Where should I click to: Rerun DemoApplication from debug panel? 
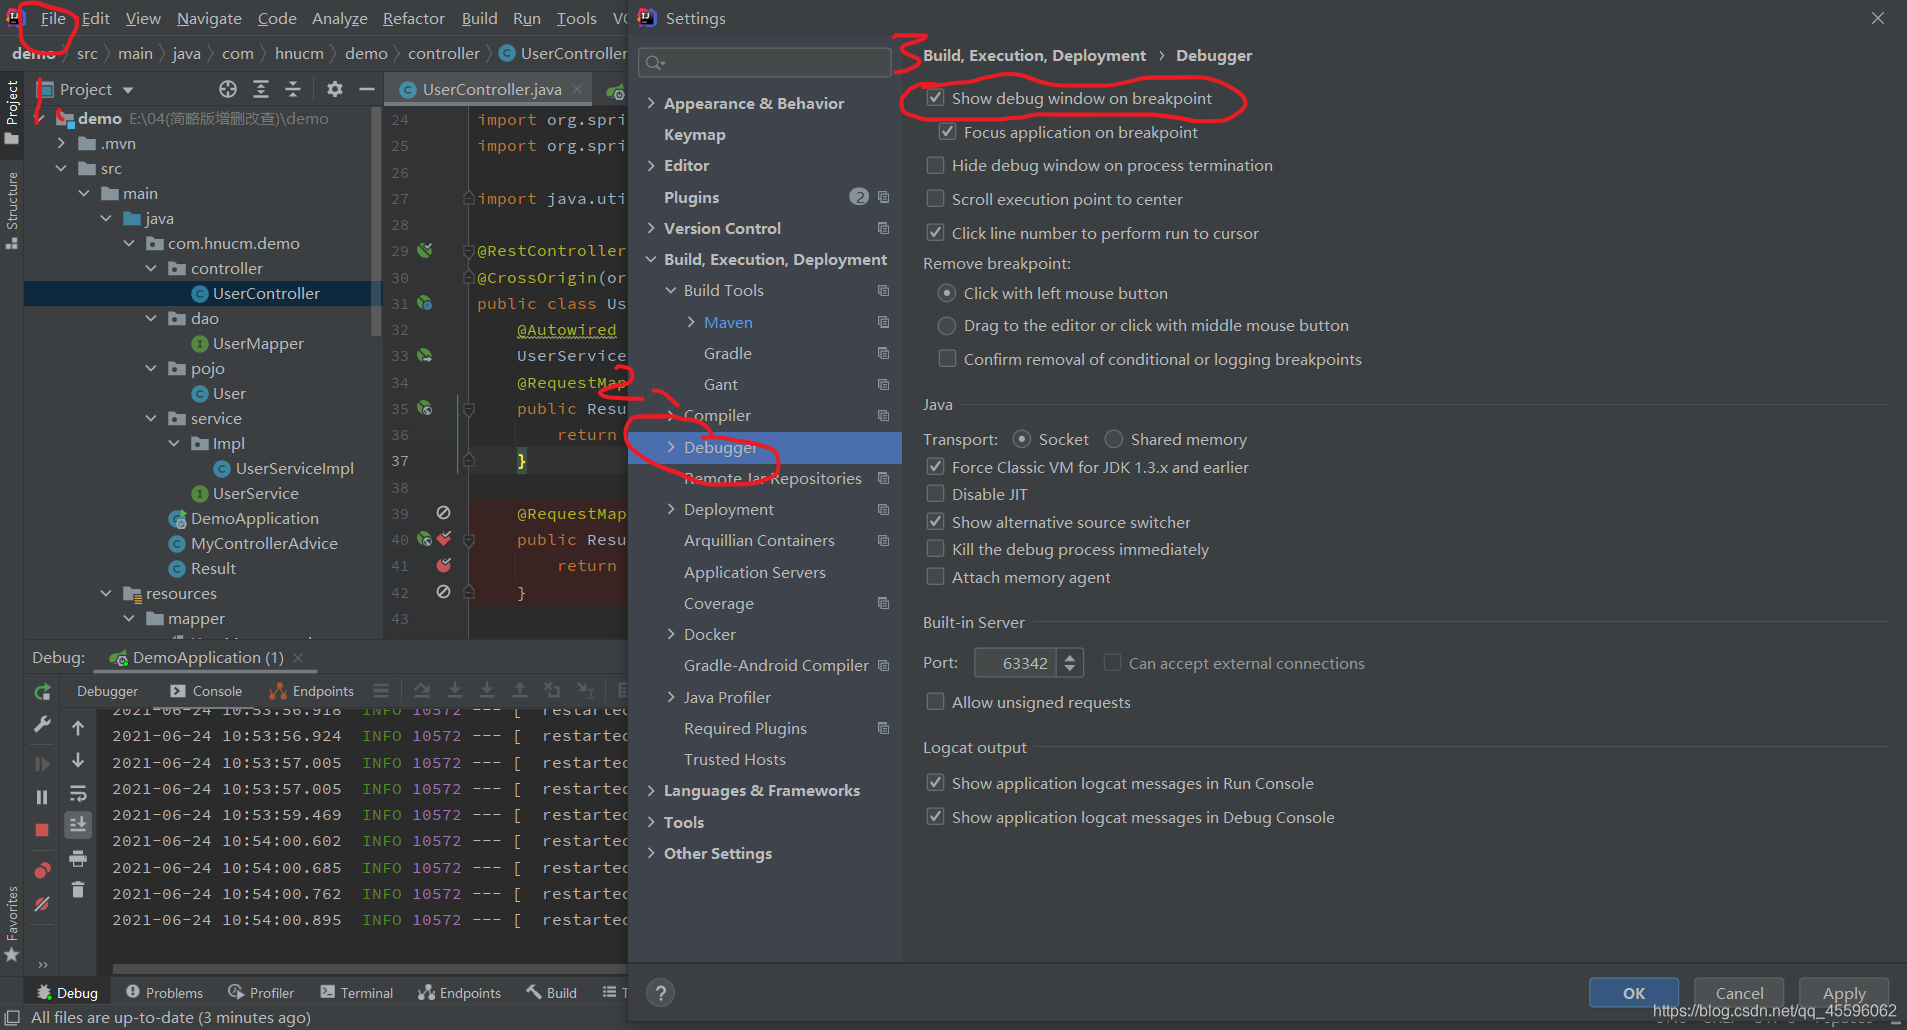tap(42, 692)
